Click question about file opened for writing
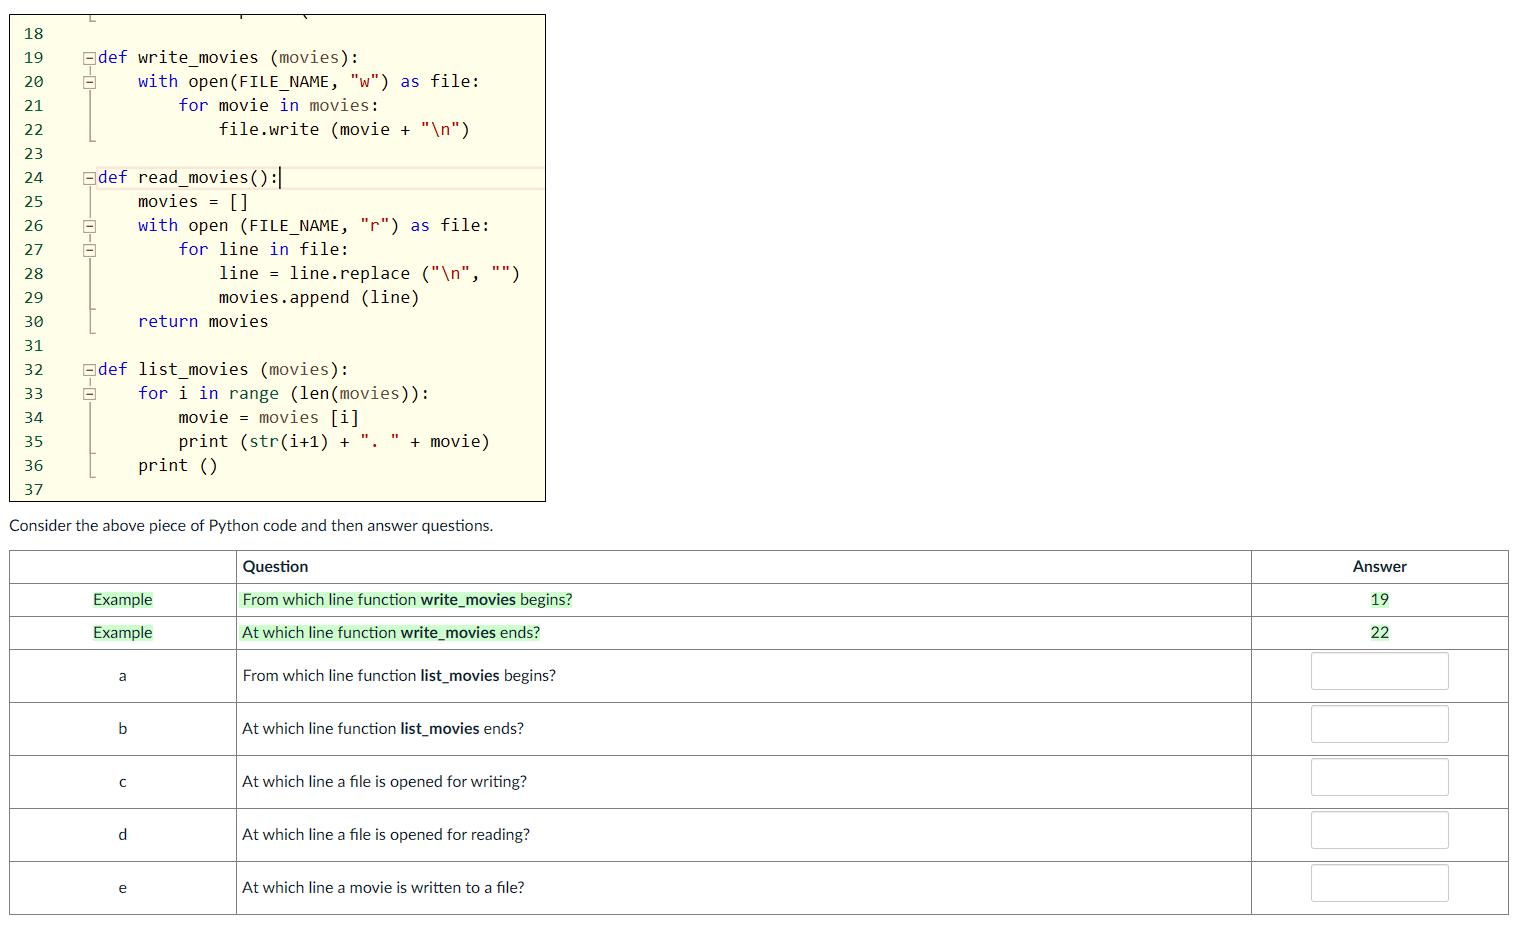The width and height of the screenshot is (1525, 934). point(384,782)
